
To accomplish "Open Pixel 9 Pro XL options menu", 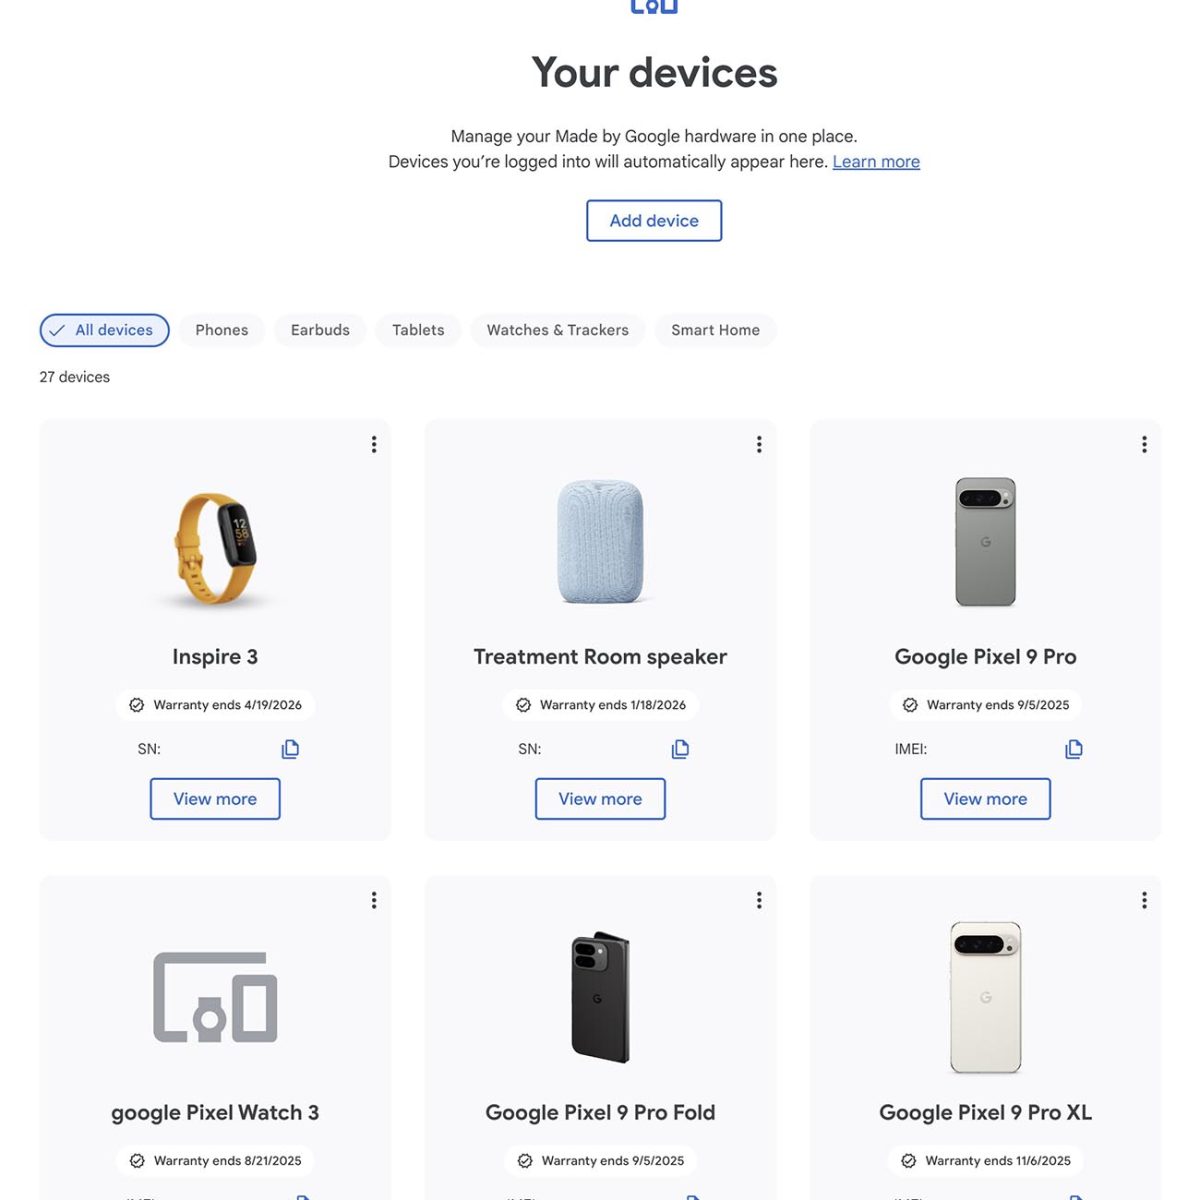I will pos(1144,900).
